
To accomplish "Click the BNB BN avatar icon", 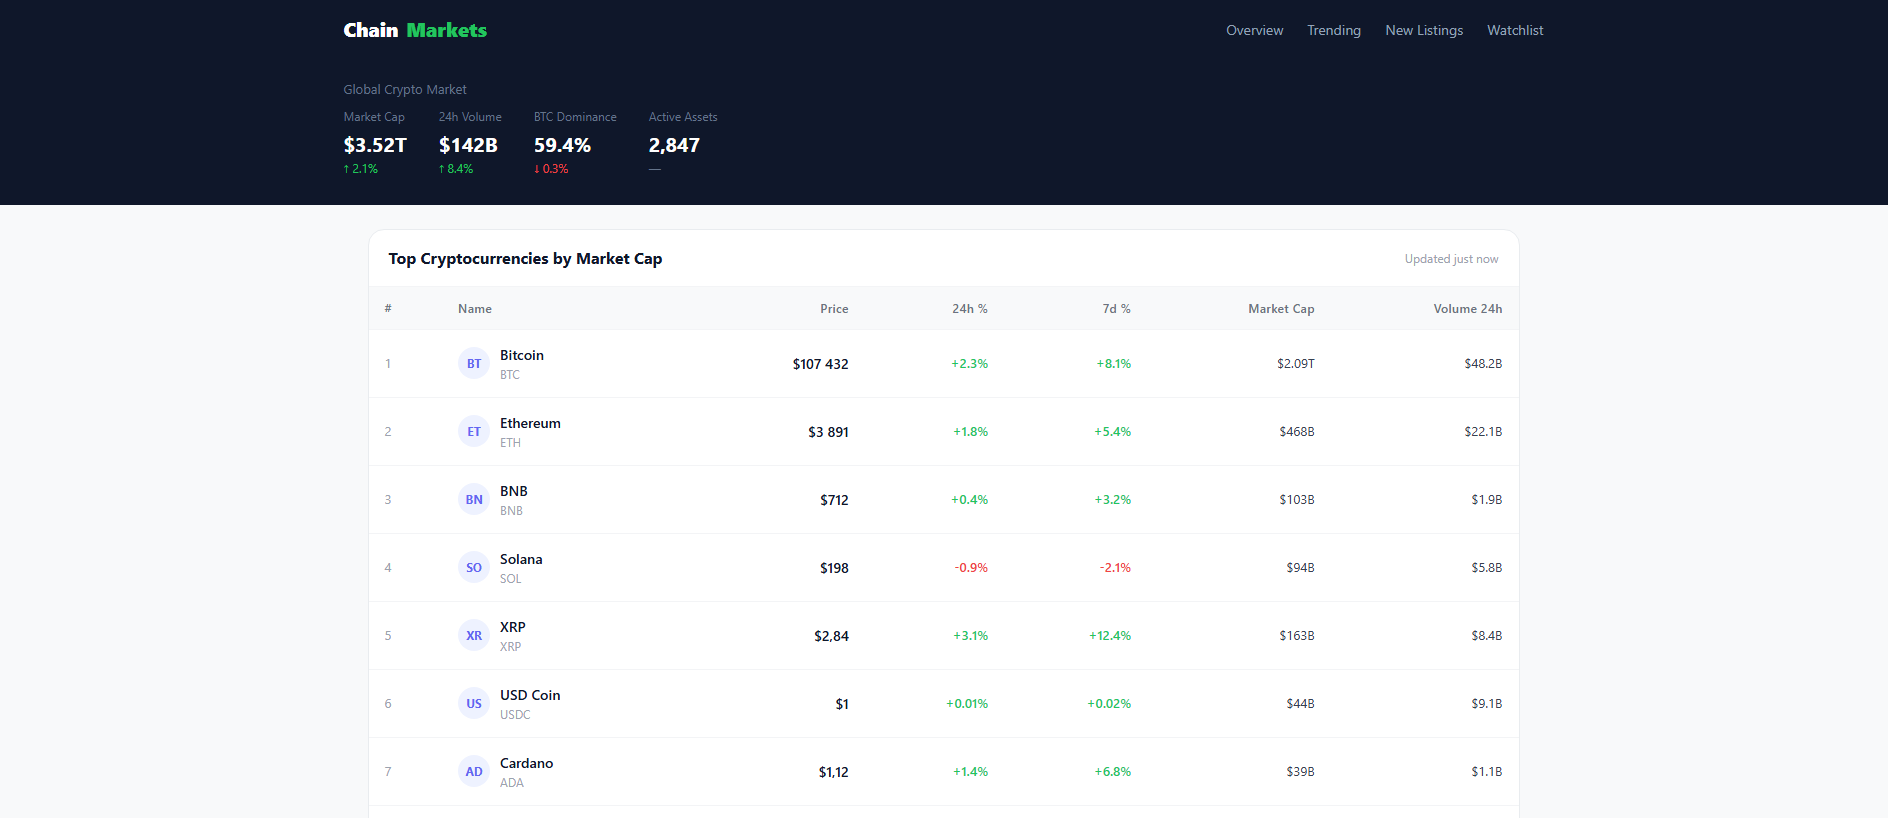I will point(474,500).
